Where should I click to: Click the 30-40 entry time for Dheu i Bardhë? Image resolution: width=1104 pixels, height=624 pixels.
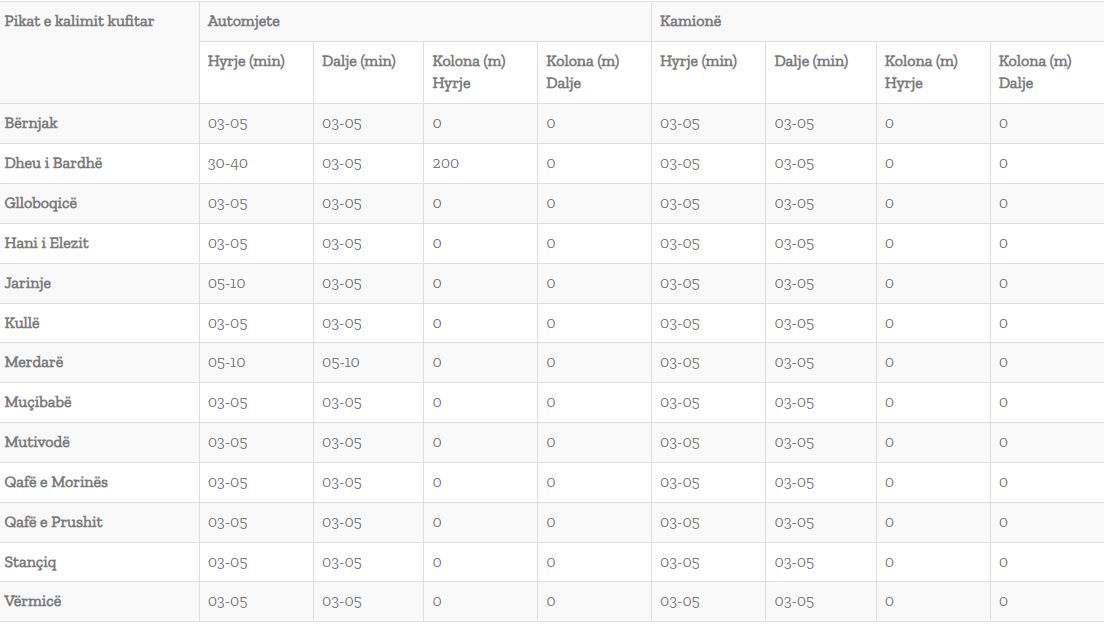pos(227,163)
